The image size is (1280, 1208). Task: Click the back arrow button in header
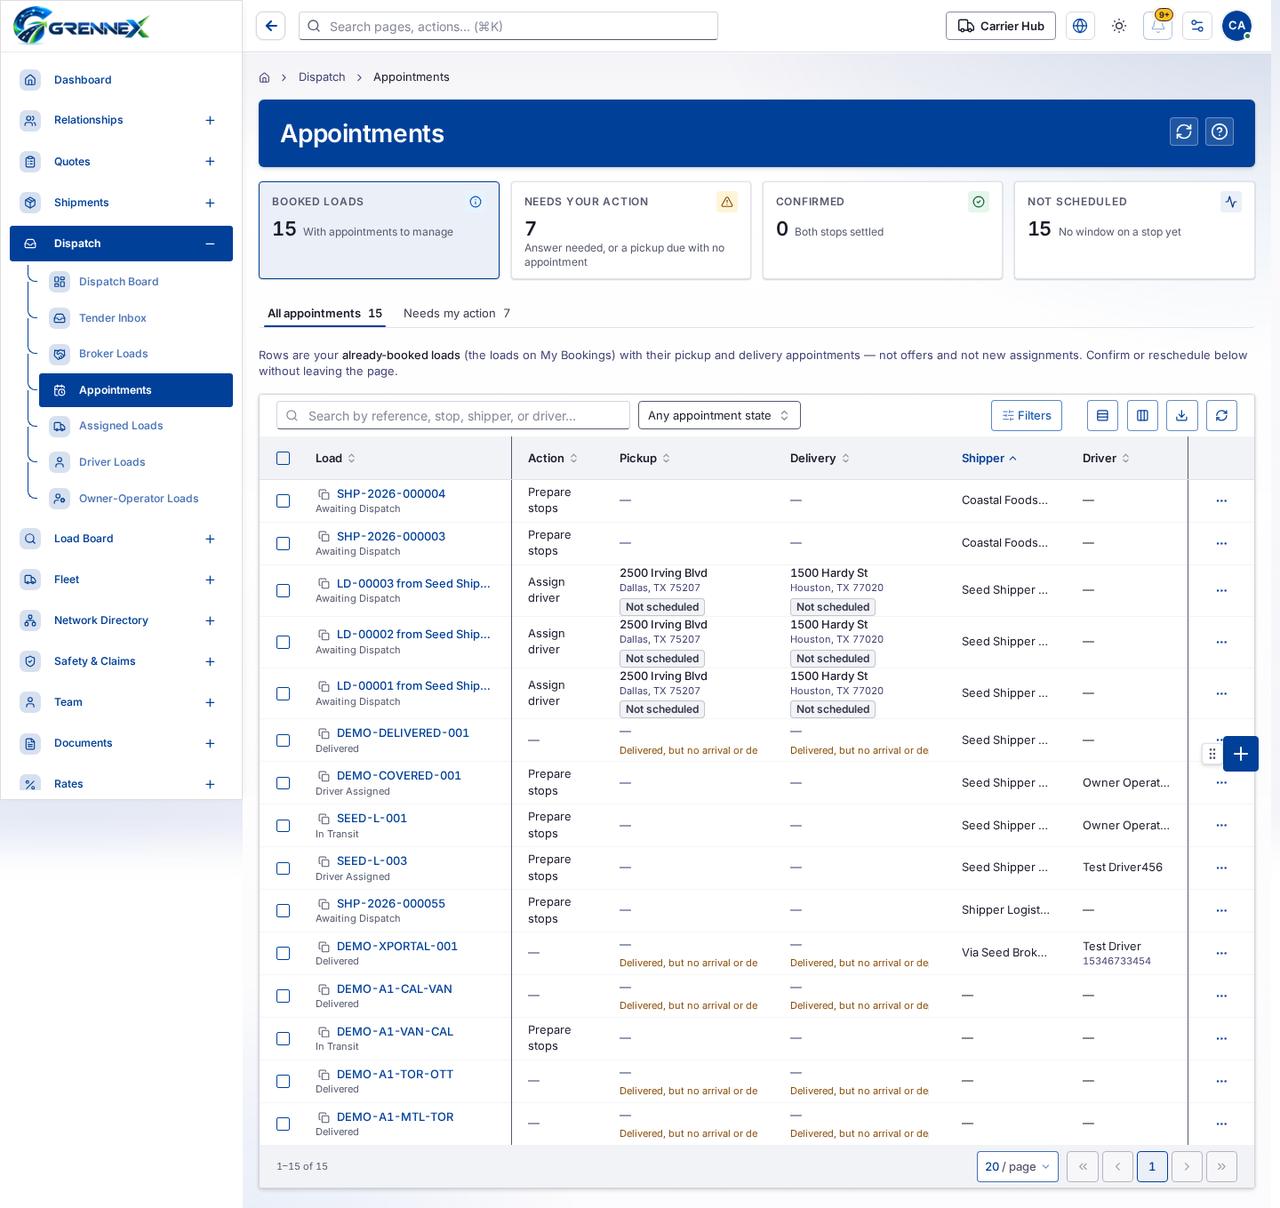point(271,26)
